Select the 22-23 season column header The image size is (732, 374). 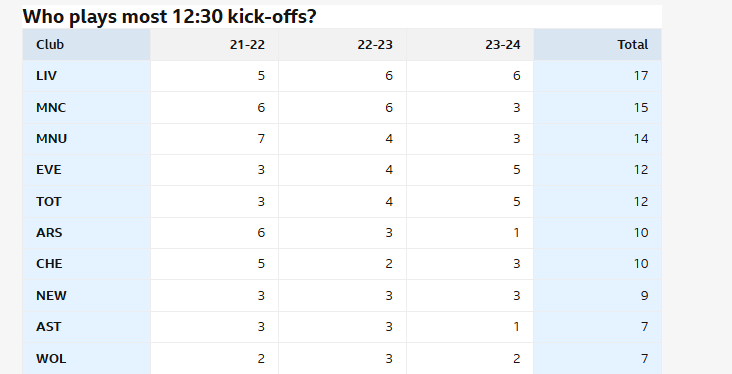[342, 44]
